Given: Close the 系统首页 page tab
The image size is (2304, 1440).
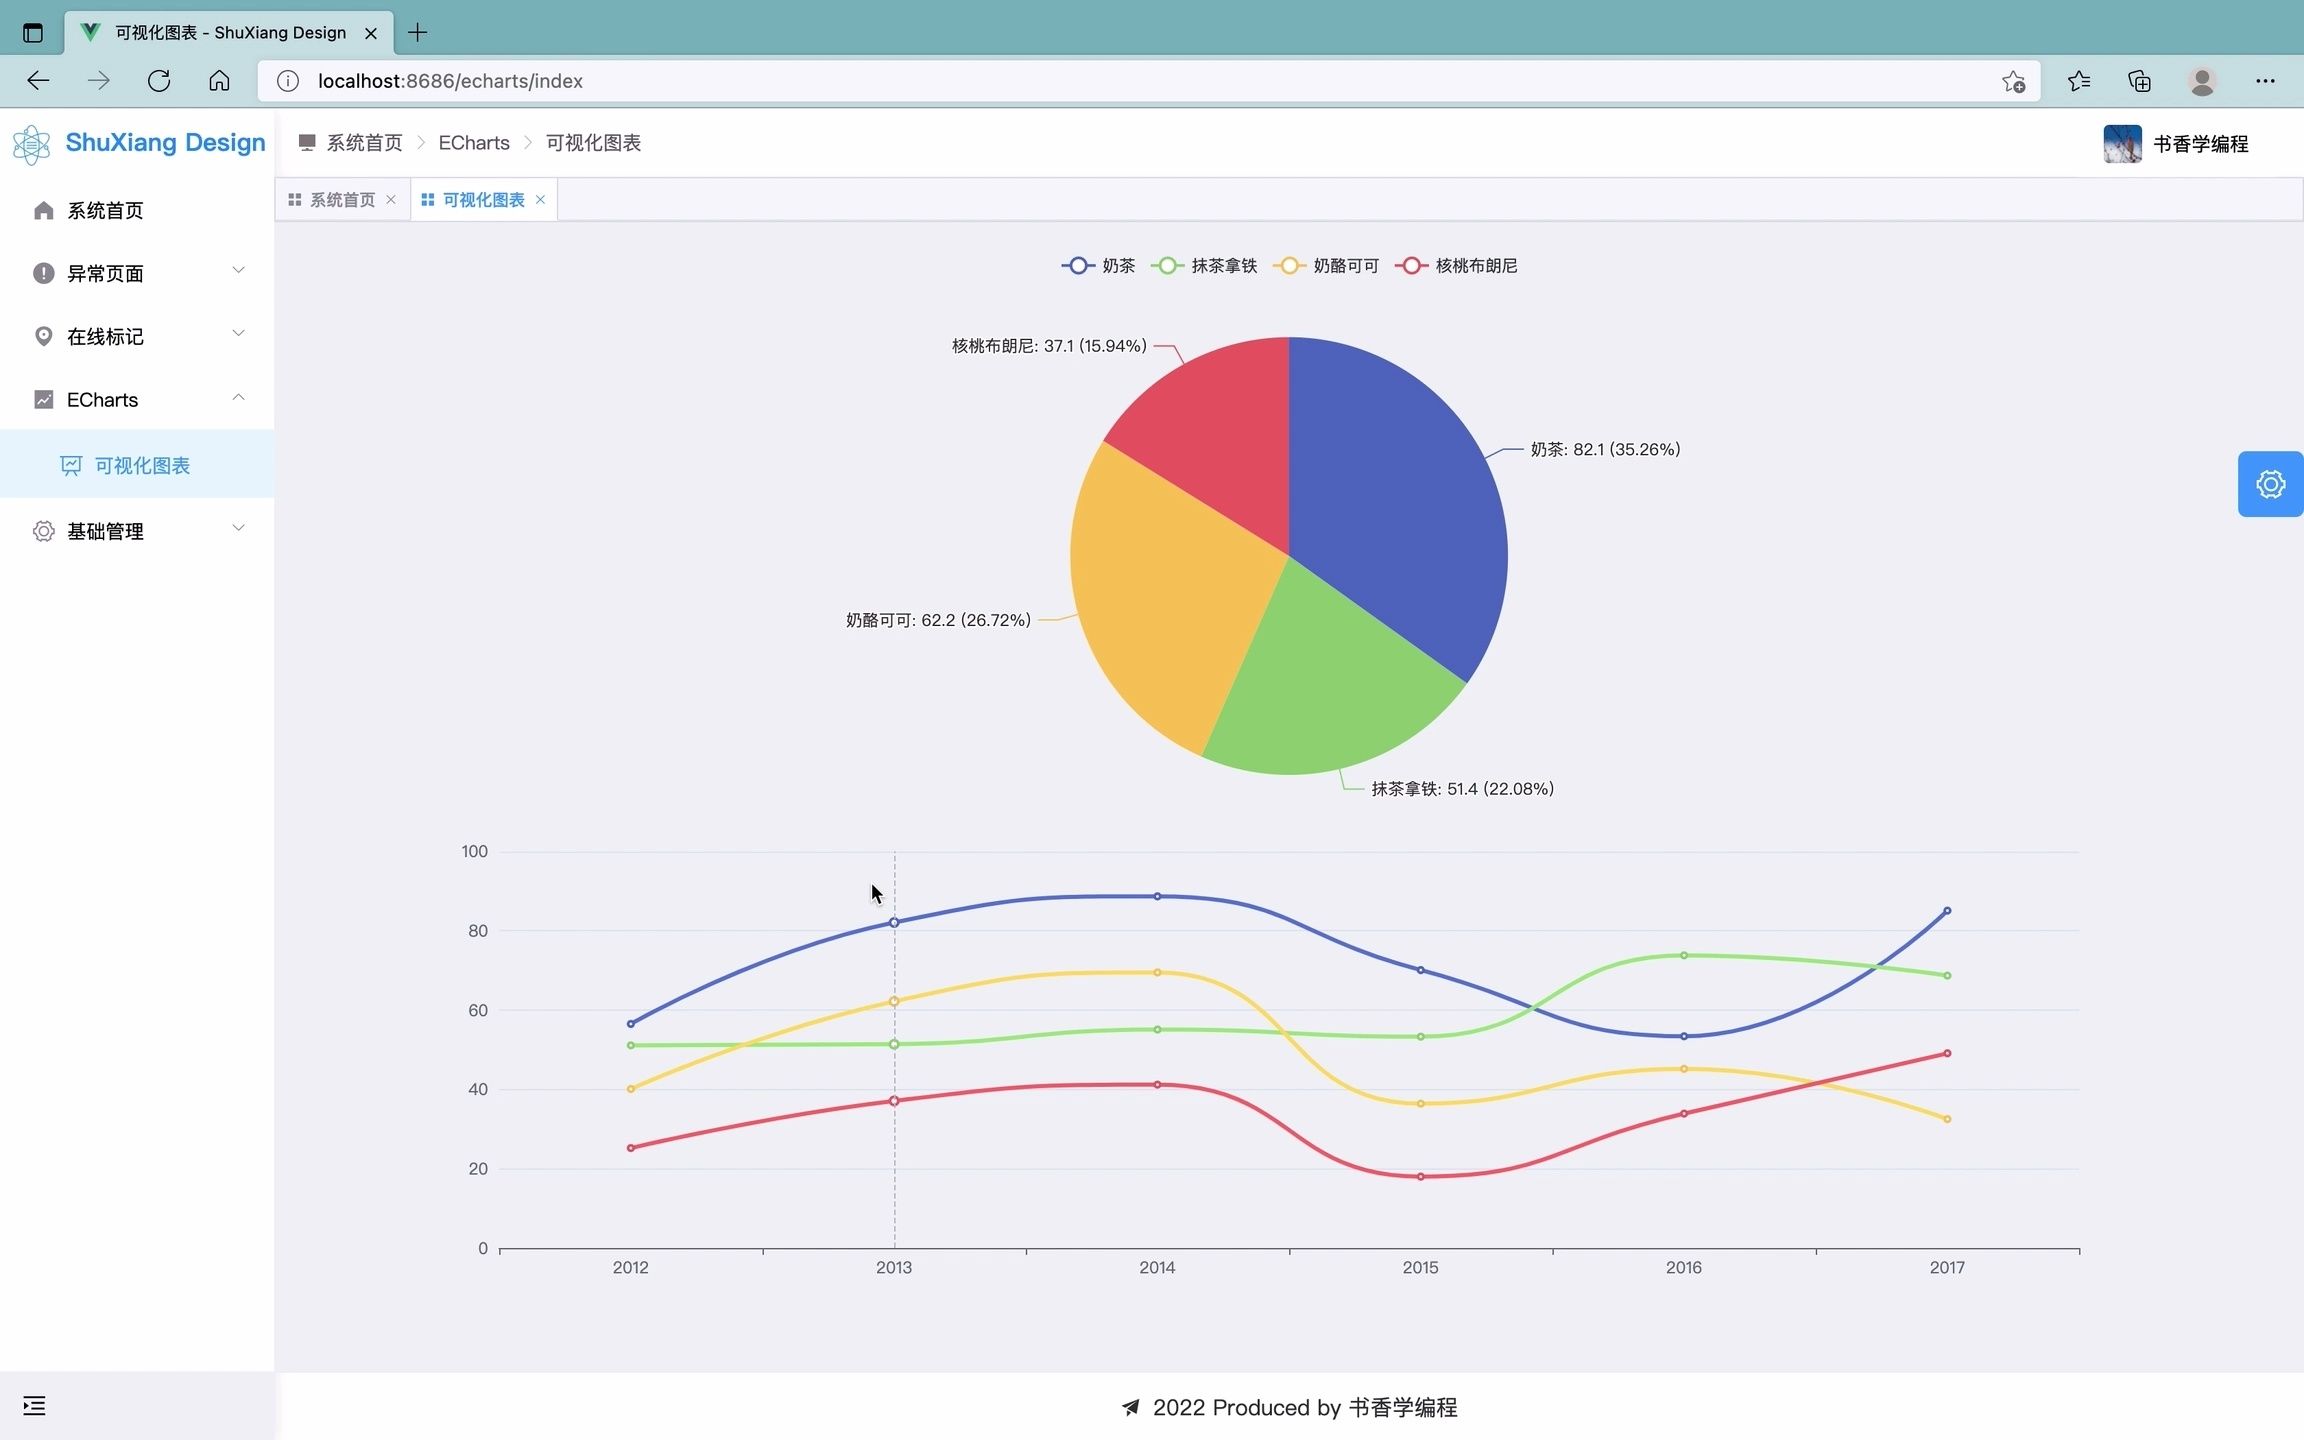Looking at the screenshot, I should point(391,200).
